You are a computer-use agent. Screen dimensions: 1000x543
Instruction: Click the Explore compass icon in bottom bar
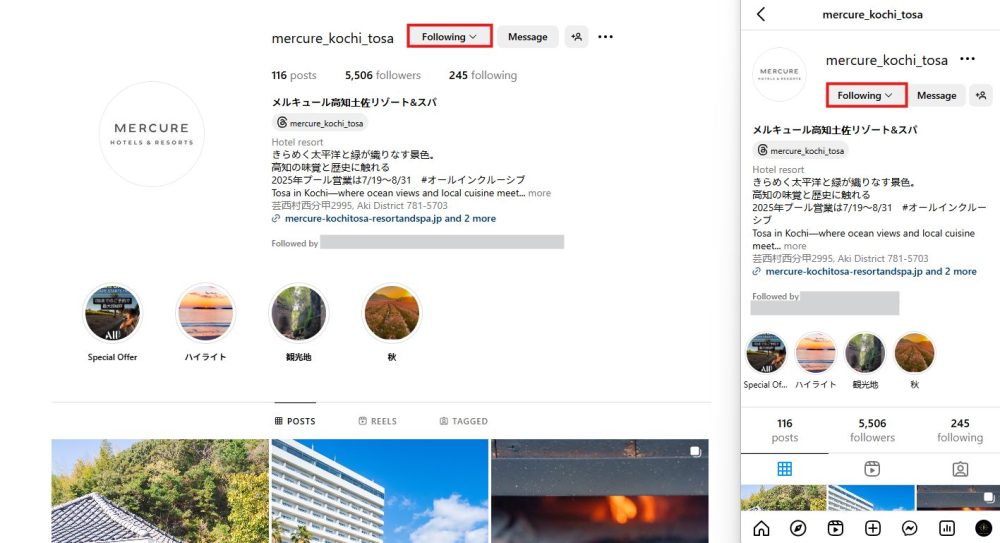pos(798,528)
